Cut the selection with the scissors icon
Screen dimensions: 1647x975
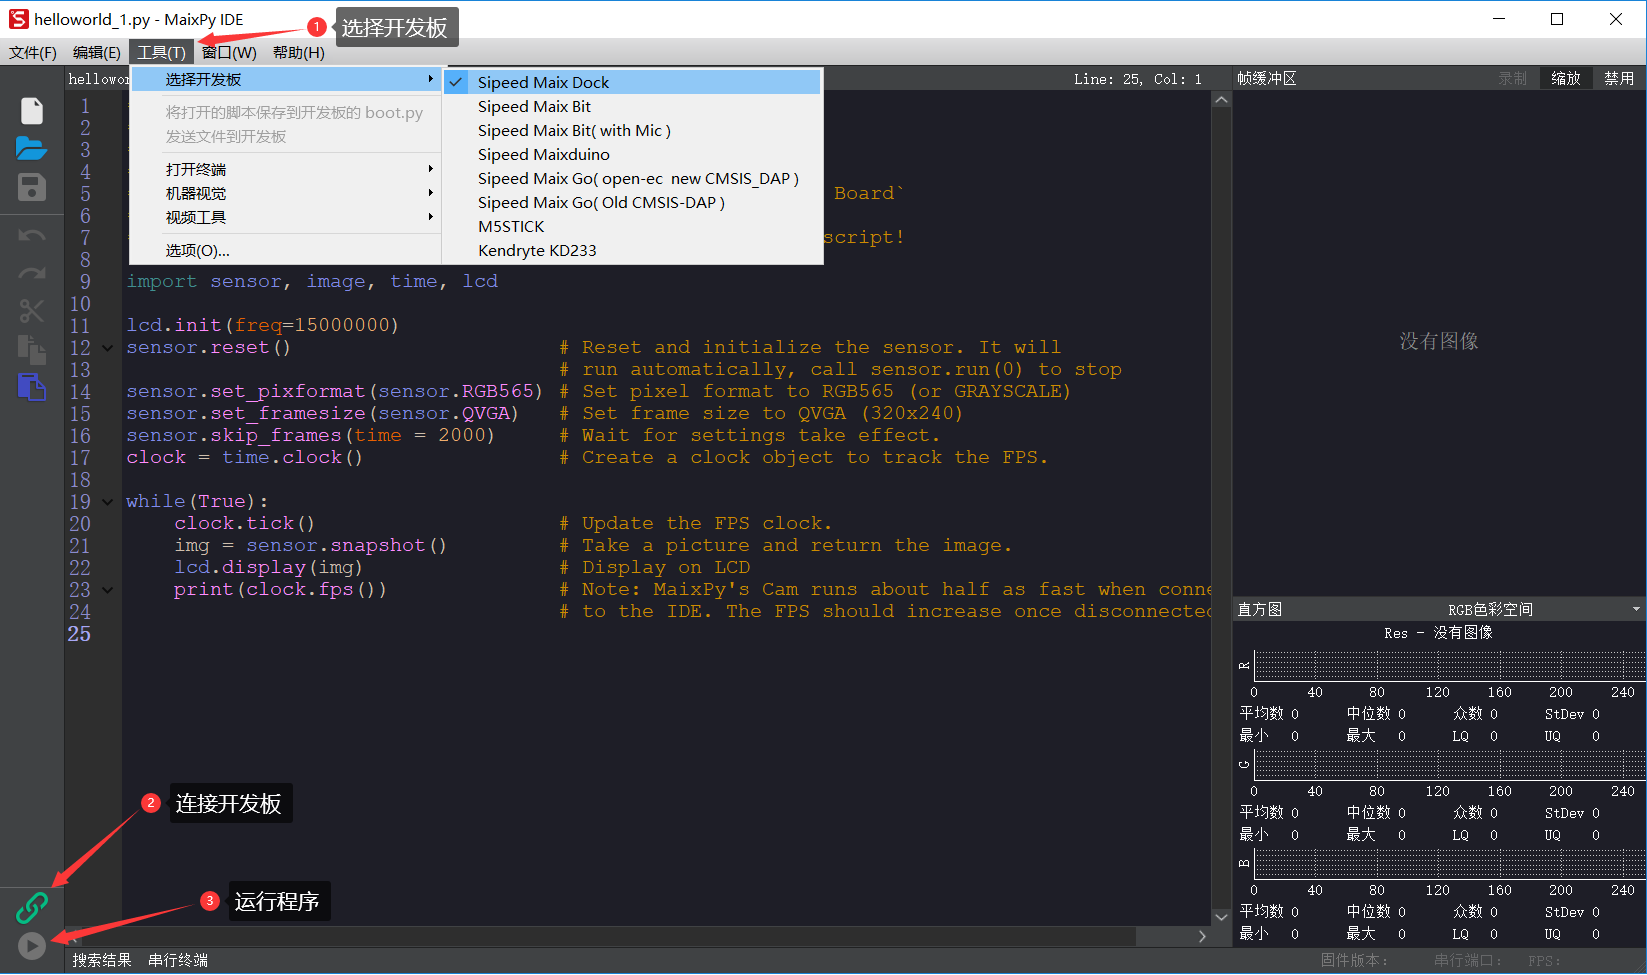pyautogui.click(x=32, y=311)
